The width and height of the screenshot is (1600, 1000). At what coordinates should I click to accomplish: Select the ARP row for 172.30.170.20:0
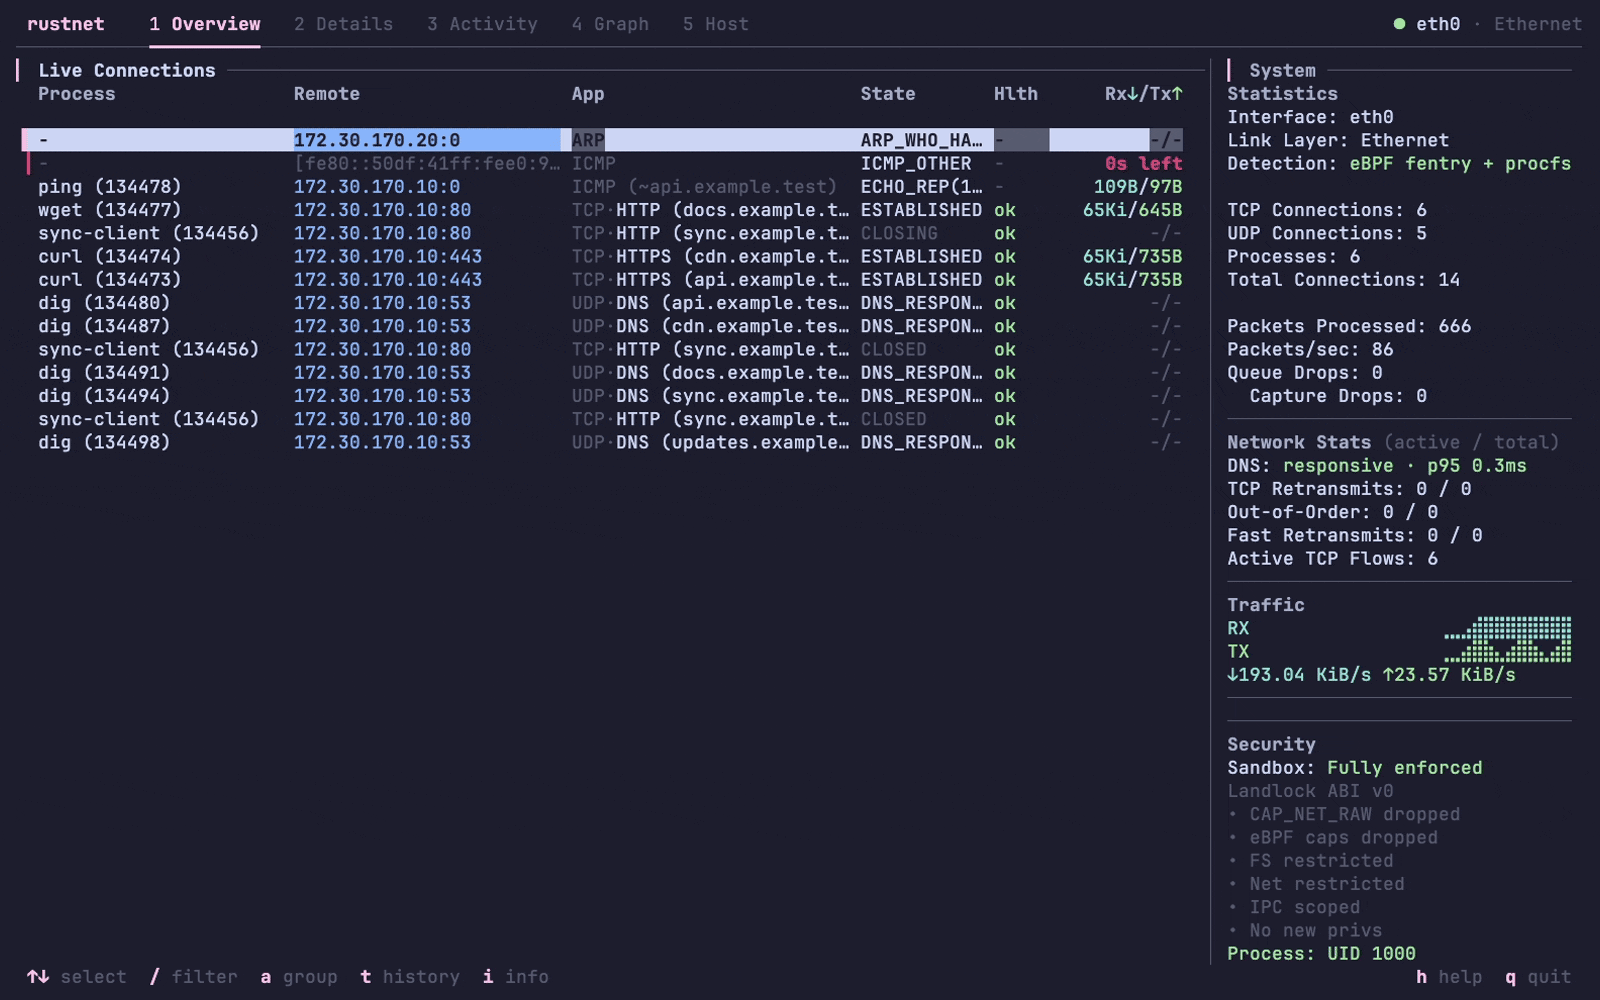tap(603, 140)
